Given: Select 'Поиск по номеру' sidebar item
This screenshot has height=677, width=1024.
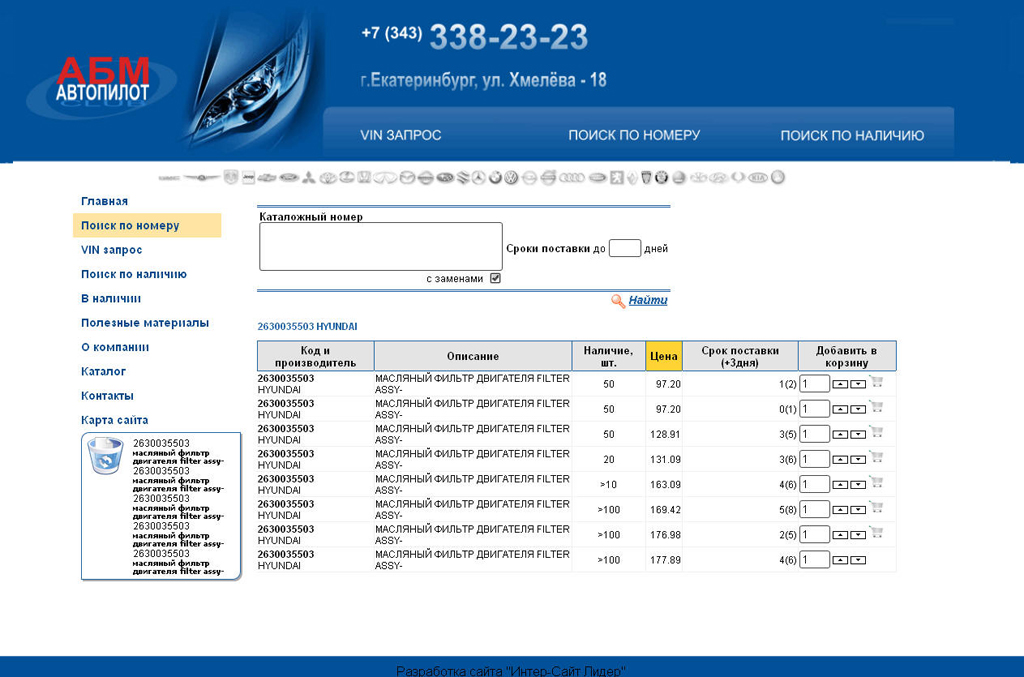Looking at the screenshot, I should point(147,225).
